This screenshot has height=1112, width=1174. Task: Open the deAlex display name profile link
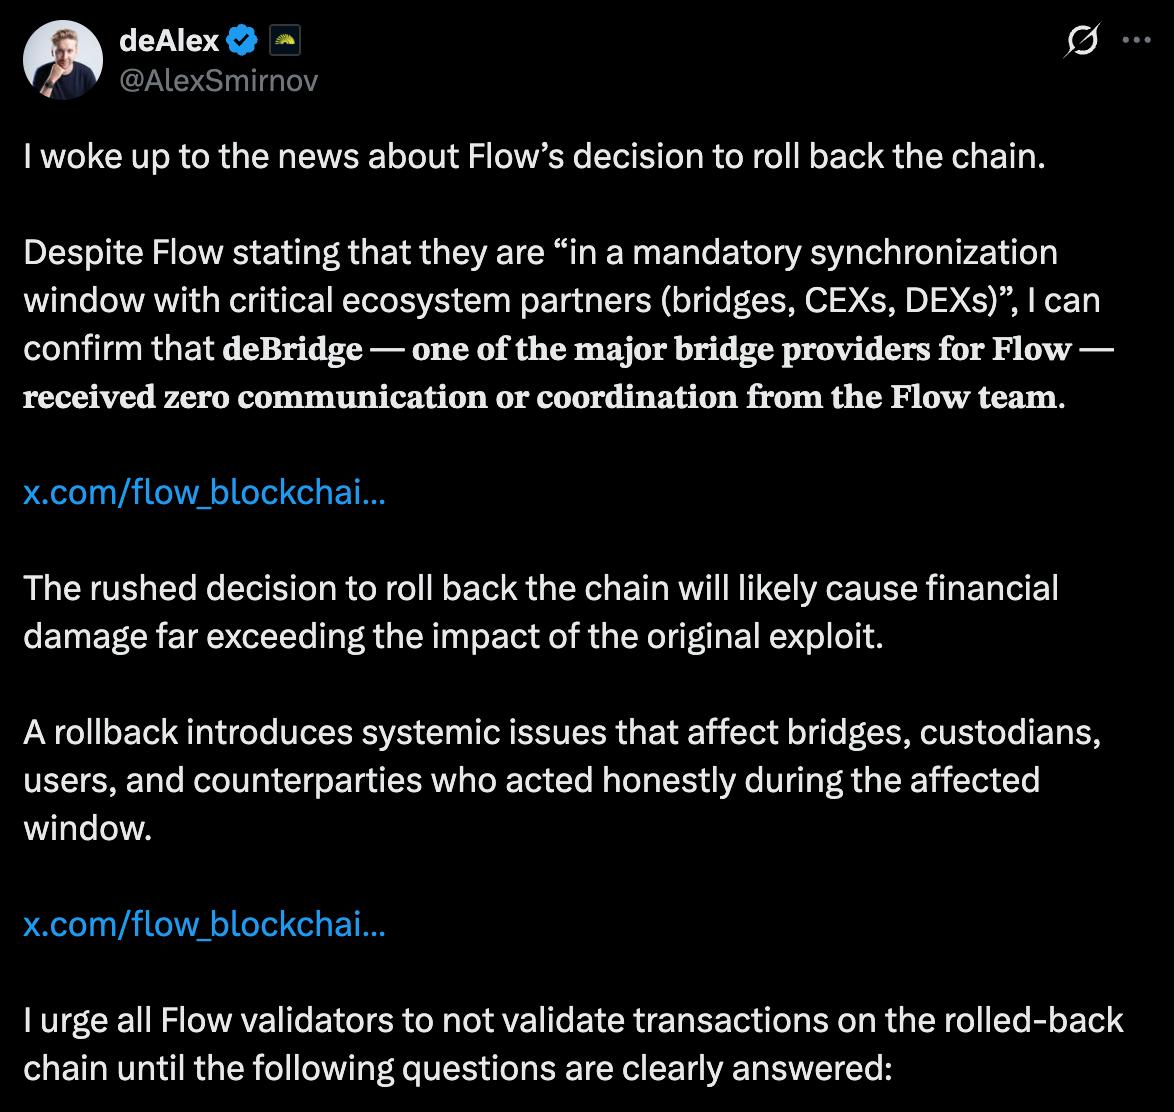[168, 40]
